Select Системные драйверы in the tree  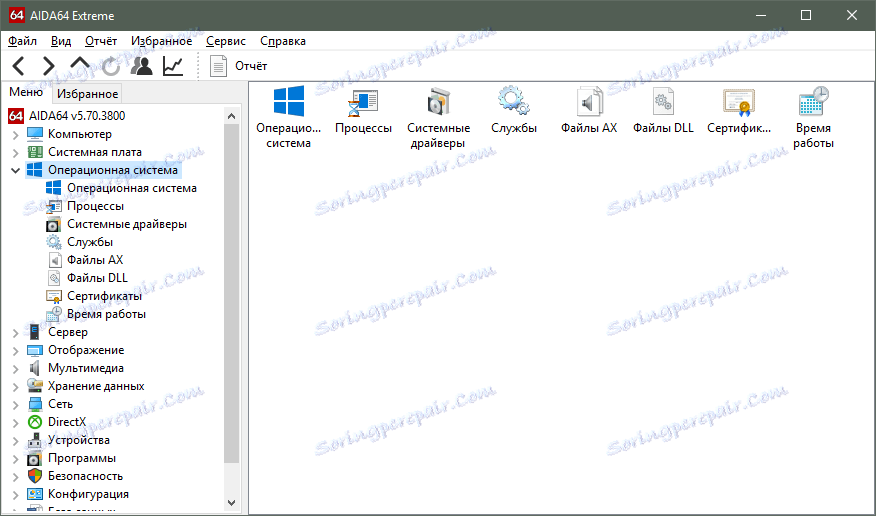127,224
